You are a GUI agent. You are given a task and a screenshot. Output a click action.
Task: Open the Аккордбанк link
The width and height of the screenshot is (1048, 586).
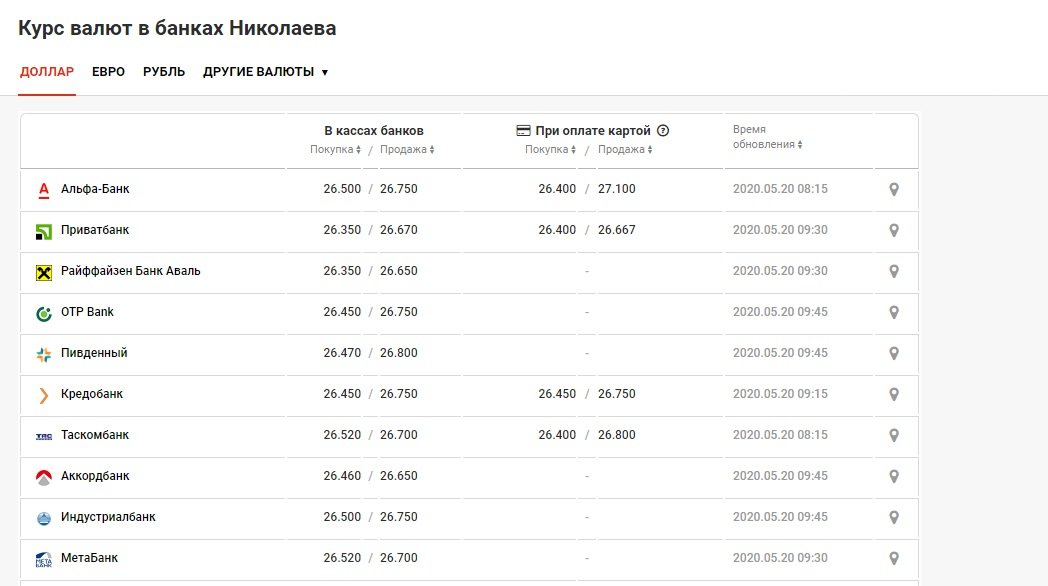coord(95,476)
